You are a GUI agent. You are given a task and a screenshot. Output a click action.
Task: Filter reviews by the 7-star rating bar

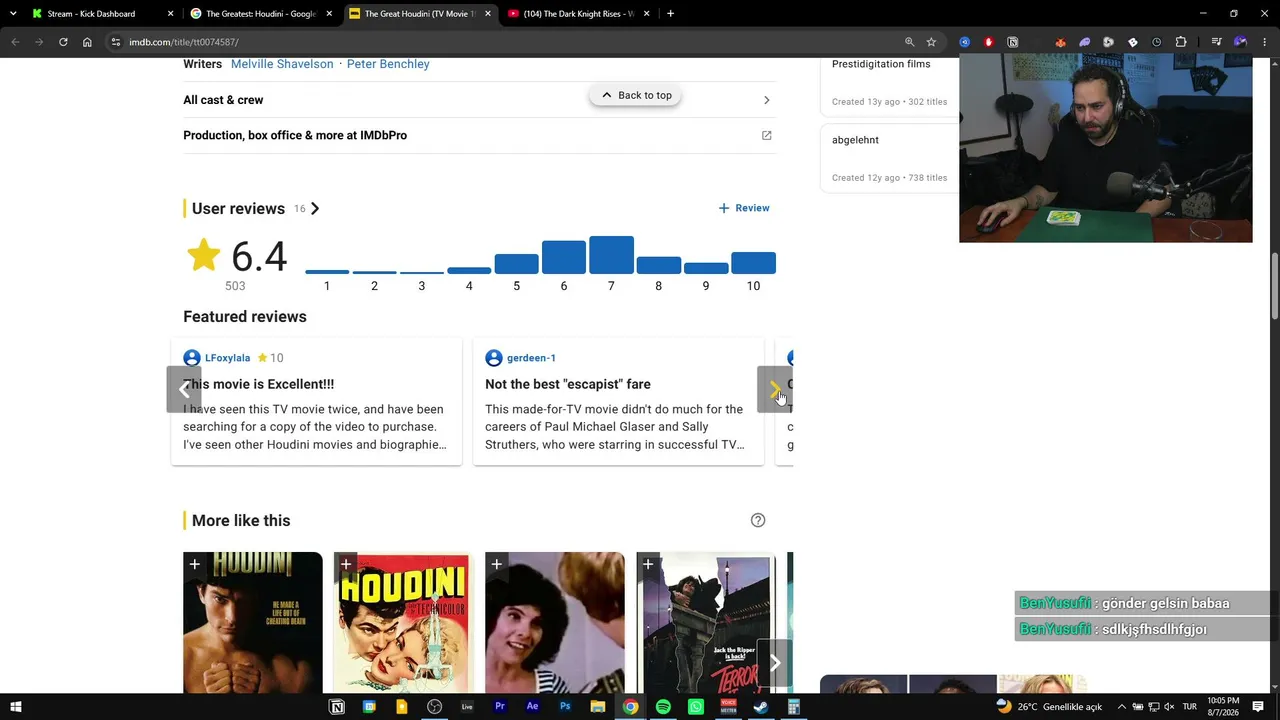pyautogui.click(x=611, y=255)
